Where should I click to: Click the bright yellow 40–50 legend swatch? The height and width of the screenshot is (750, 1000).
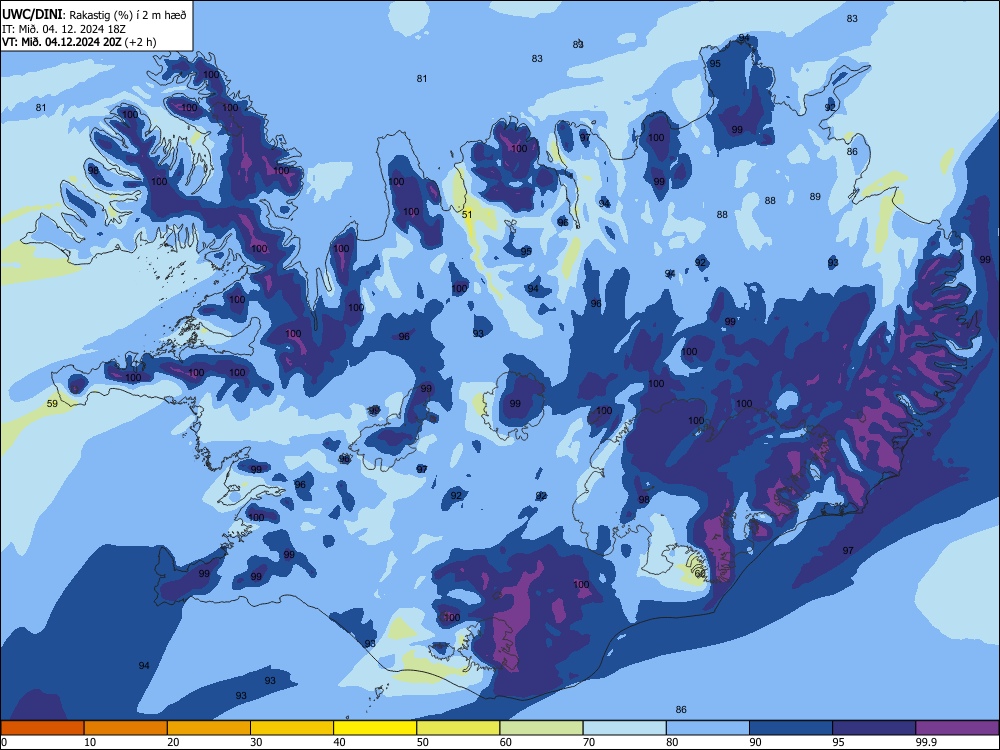coord(375,728)
